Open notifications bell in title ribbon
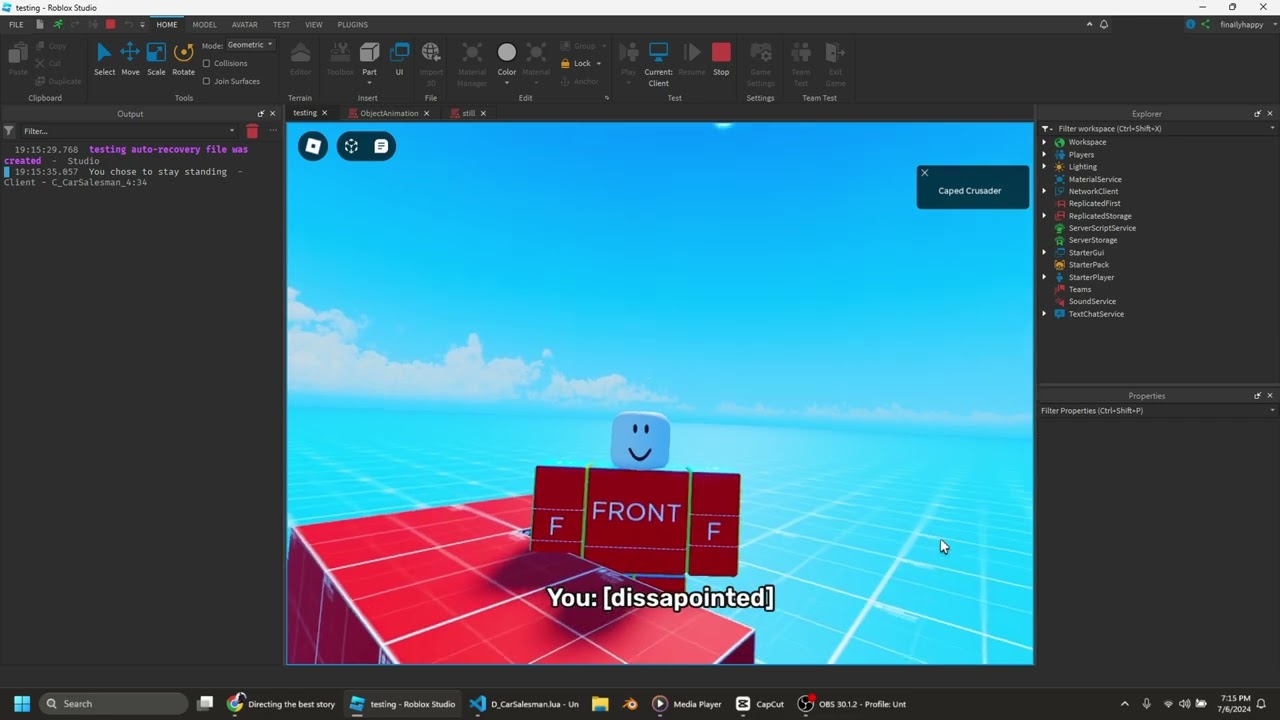1280x720 pixels. pos(1104,24)
